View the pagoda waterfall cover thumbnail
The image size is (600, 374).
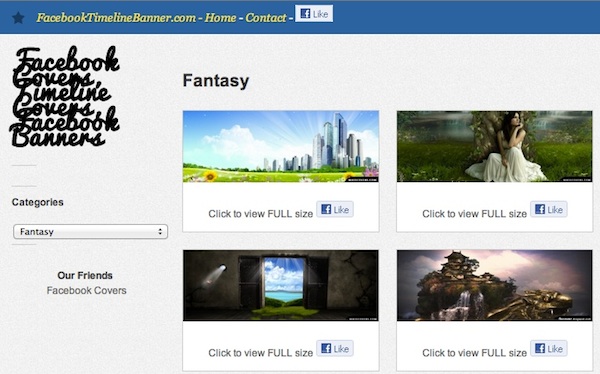(x=494, y=285)
